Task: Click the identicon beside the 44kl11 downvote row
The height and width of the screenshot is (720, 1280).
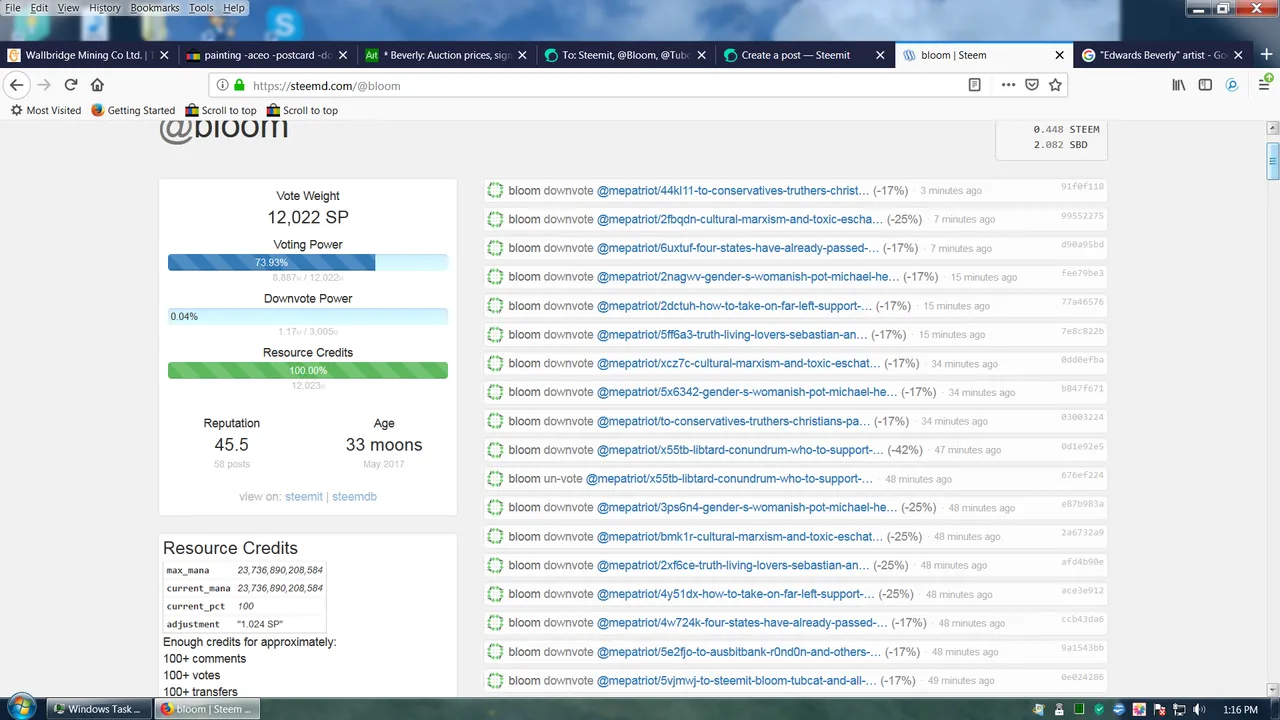Action: point(495,190)
